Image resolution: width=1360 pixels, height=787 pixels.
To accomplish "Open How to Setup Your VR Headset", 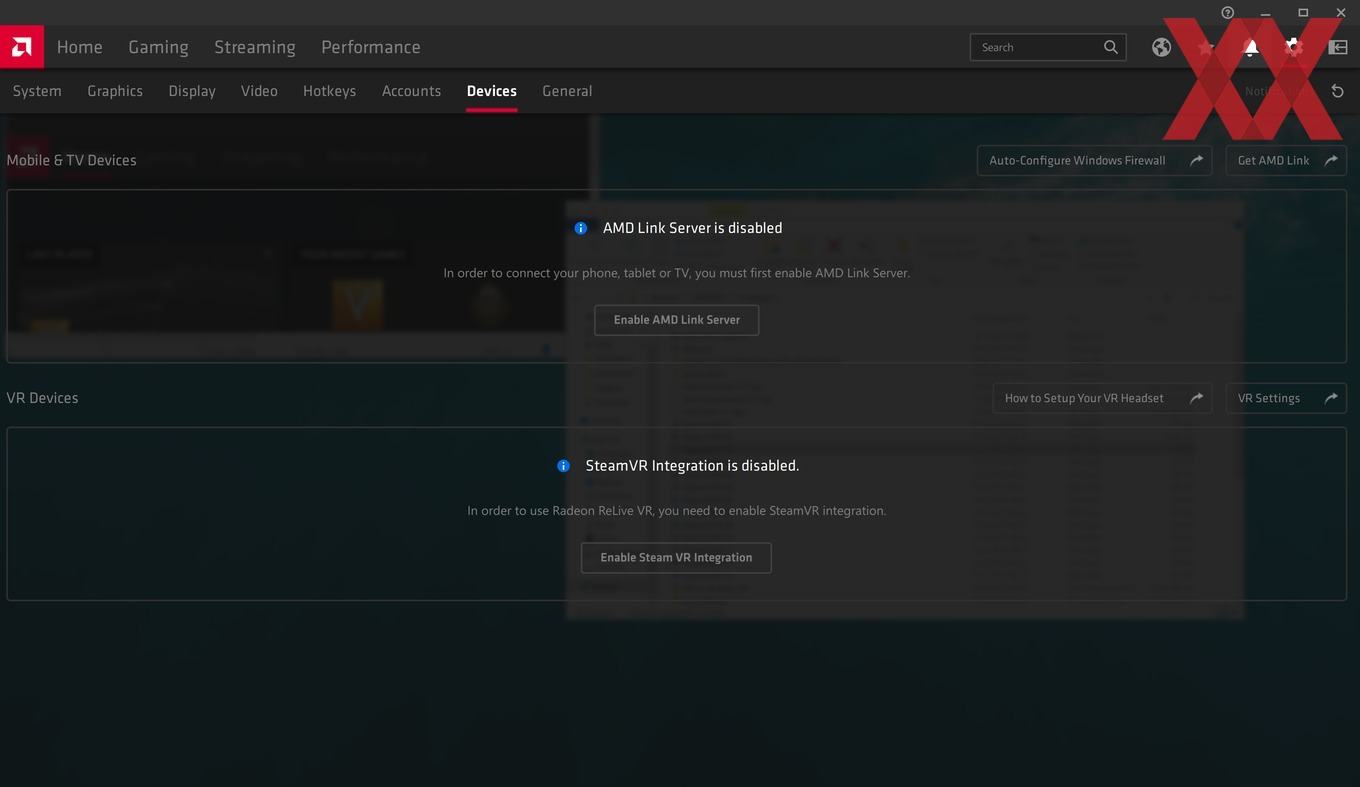I will [x=1102, y=398].
